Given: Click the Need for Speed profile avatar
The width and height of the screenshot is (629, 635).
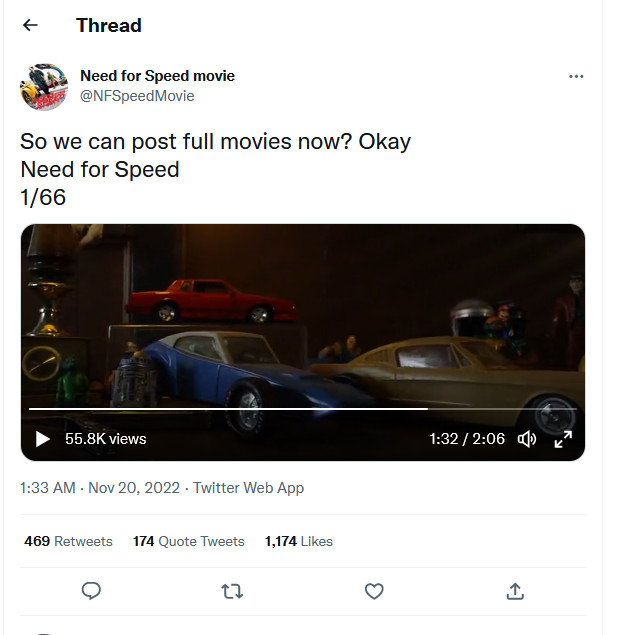Looking at the screenshot, I should pos(43,86).
